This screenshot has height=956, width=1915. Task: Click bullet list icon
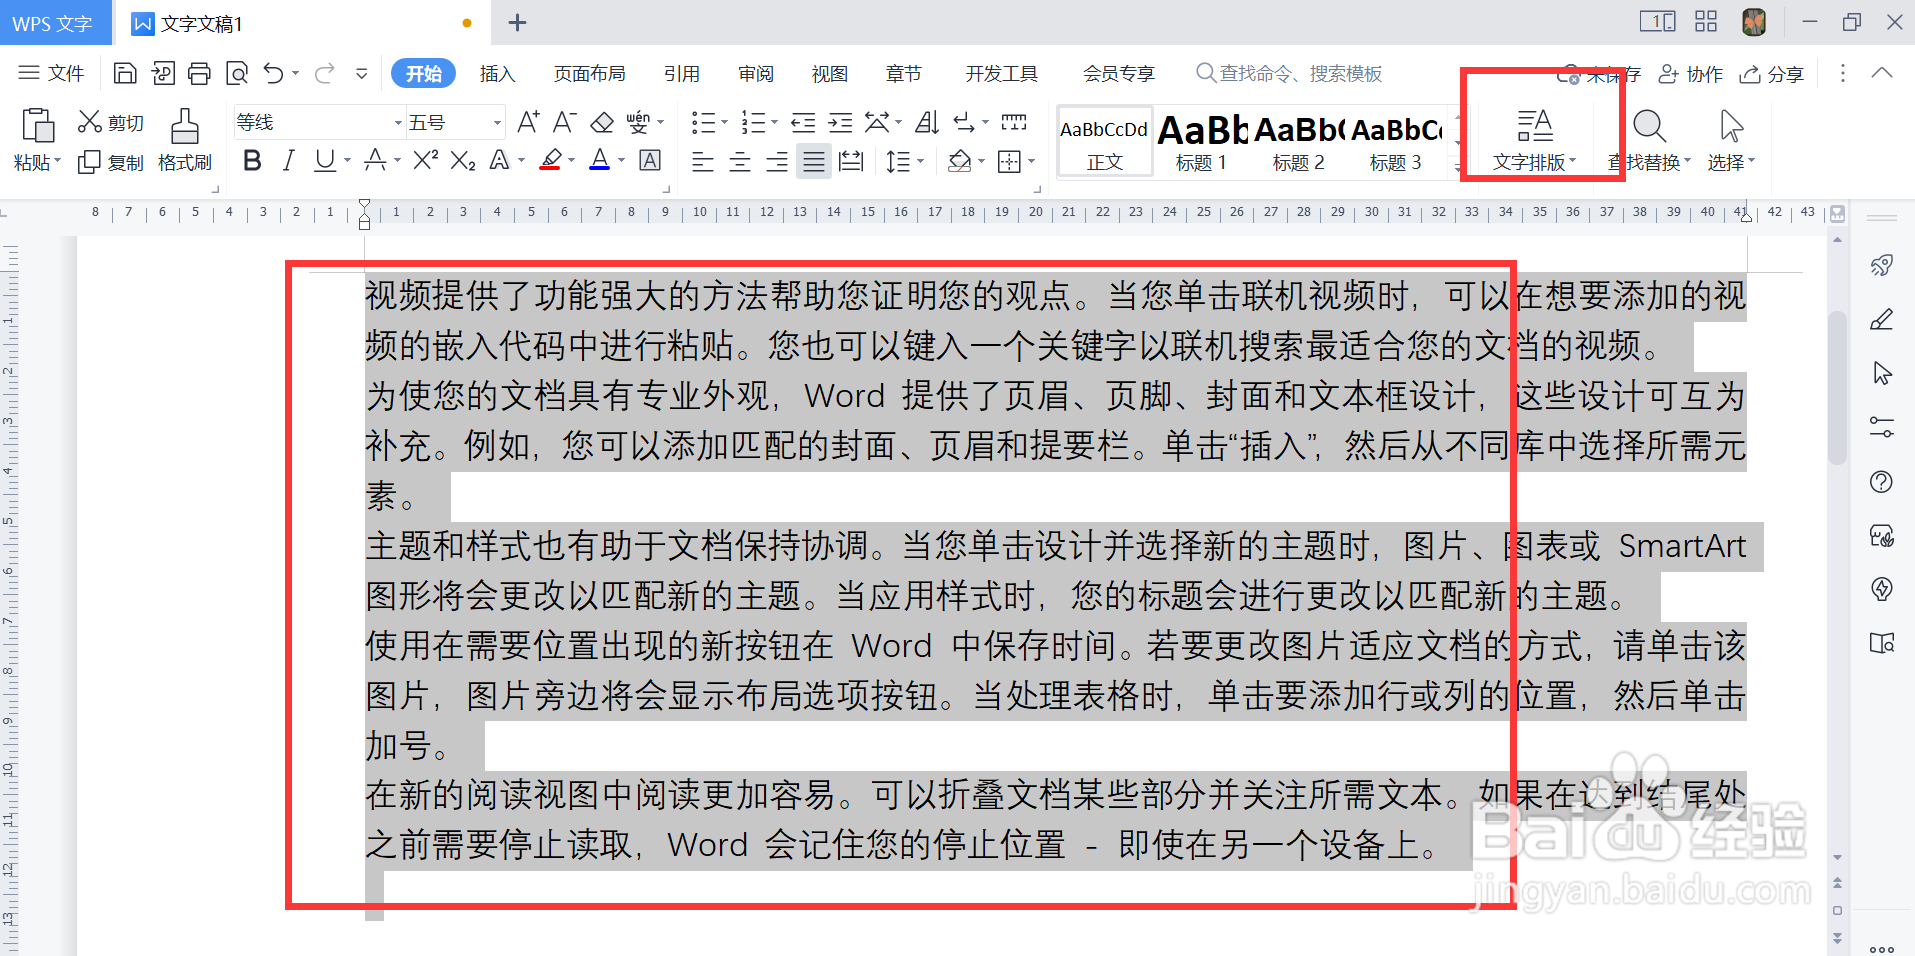[703, 122]
